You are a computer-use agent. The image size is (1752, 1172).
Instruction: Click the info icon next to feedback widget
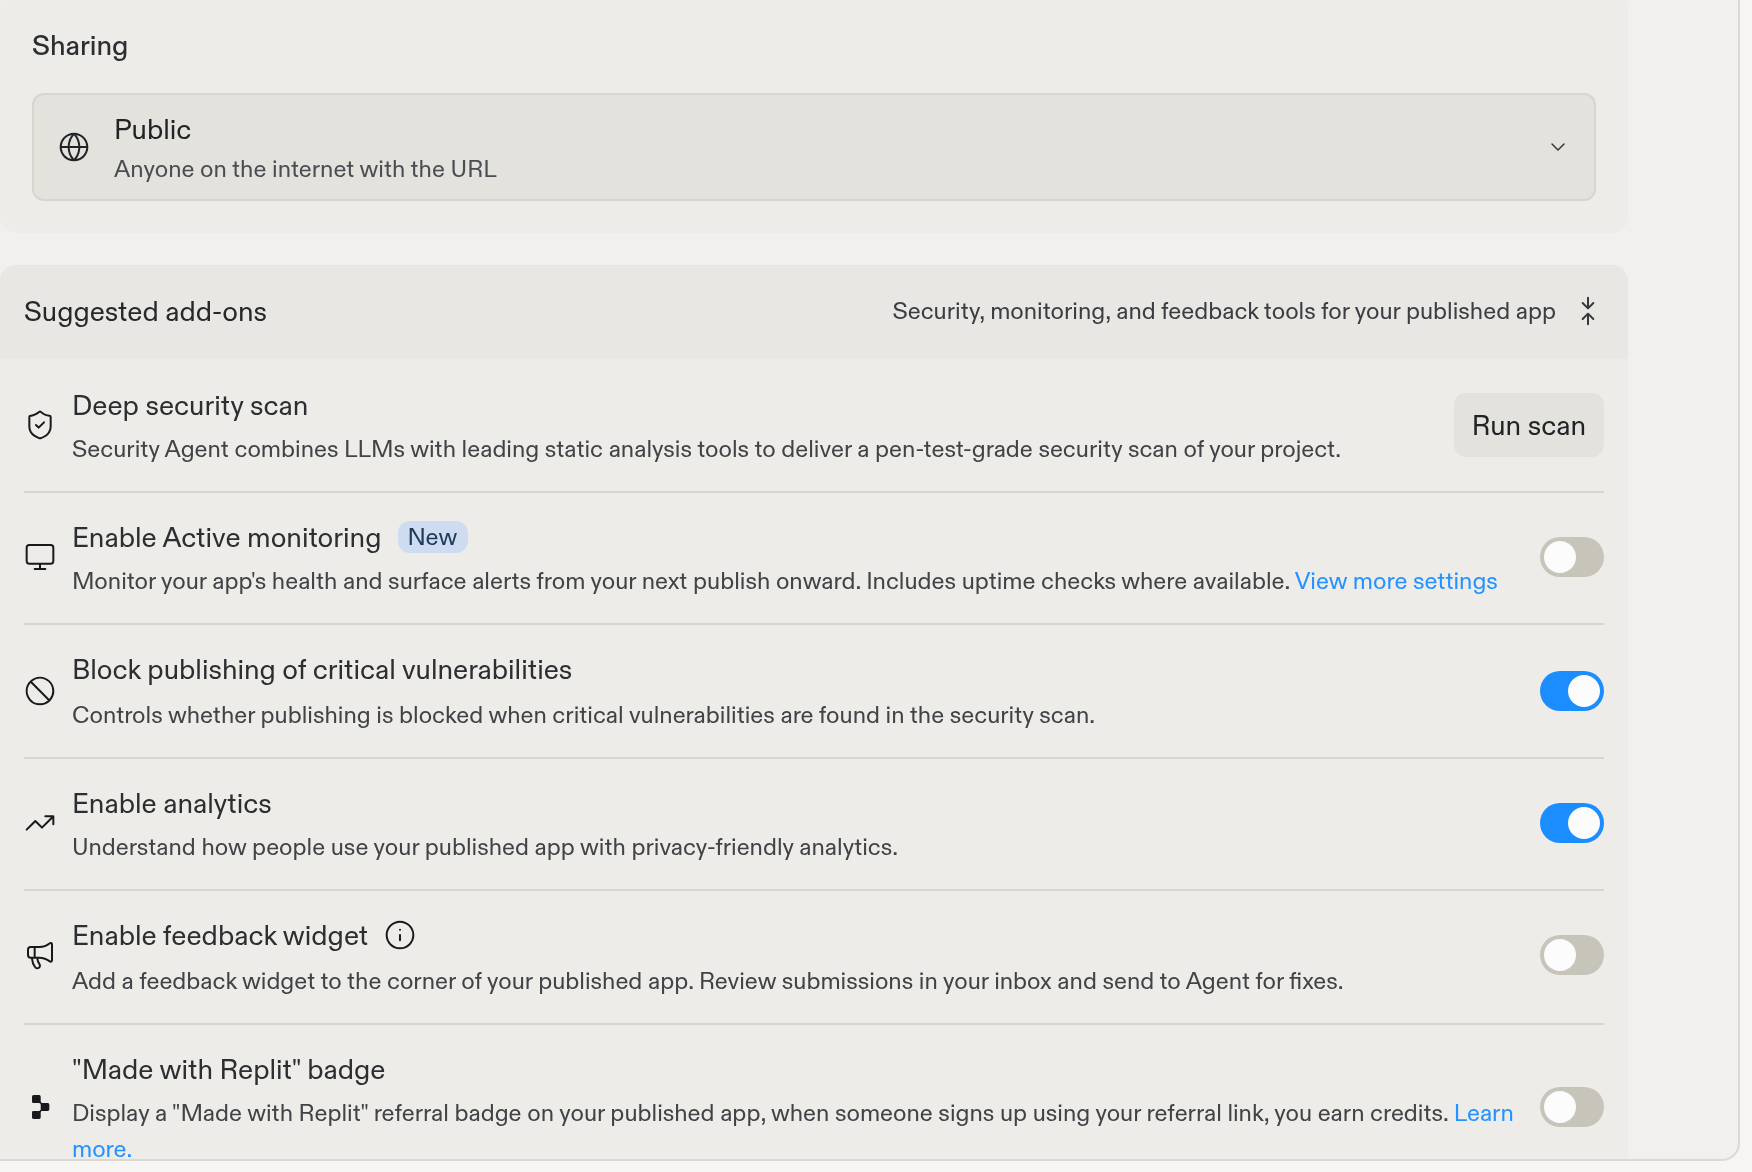click(400, 935)
